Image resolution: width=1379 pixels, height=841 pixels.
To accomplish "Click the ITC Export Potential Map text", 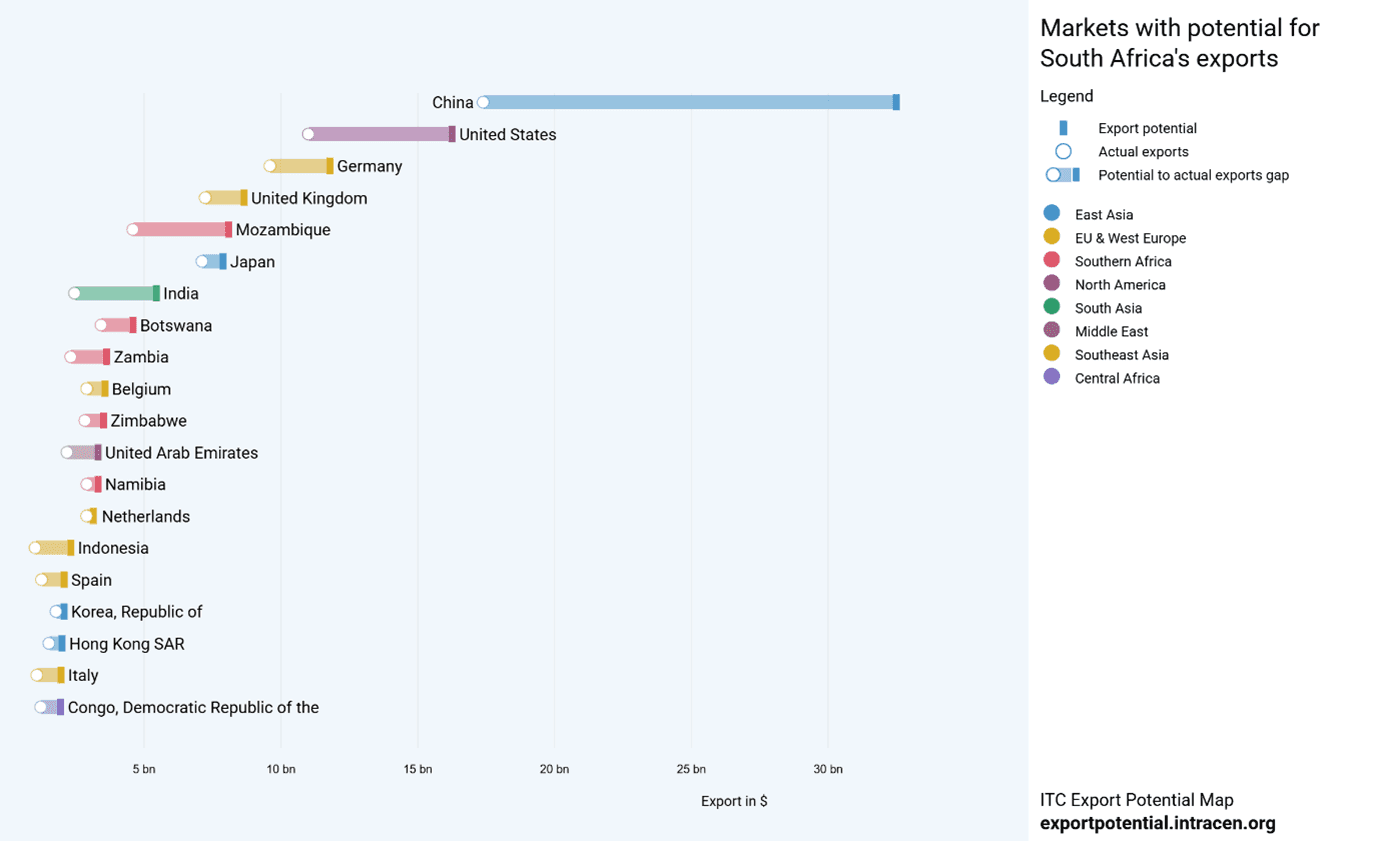I will [x=1137, y=800].
